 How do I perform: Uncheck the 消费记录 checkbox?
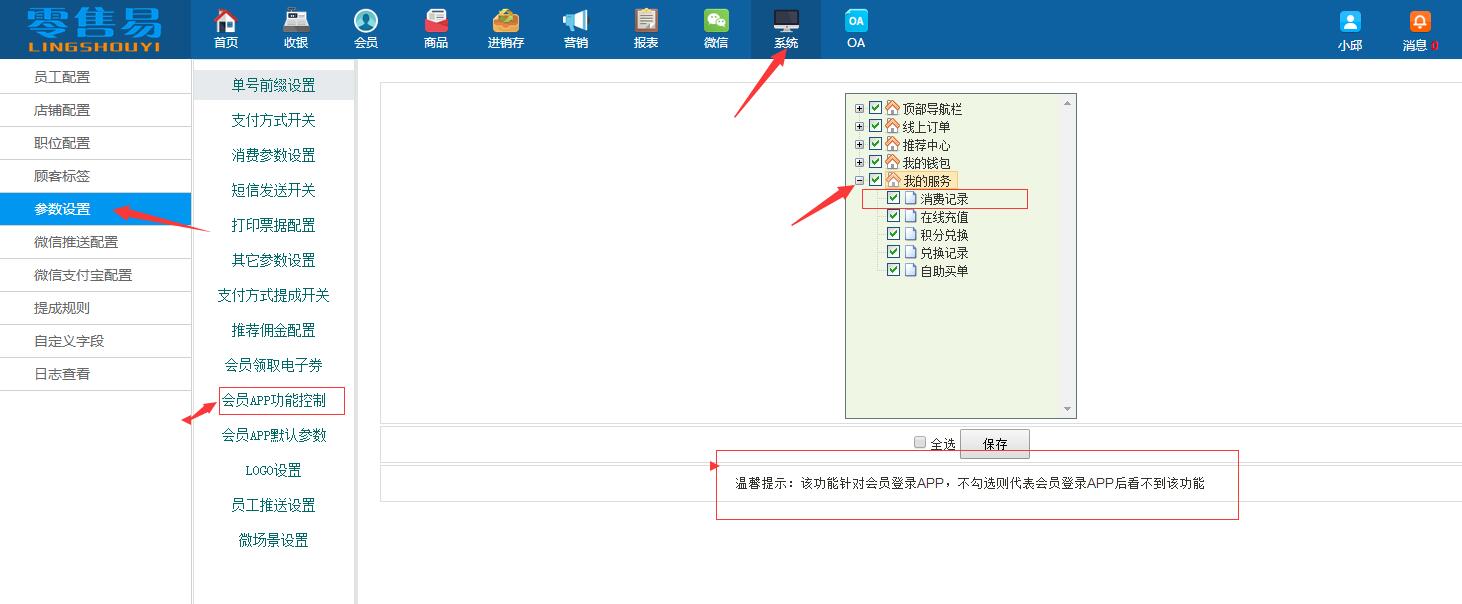[893, 198]
